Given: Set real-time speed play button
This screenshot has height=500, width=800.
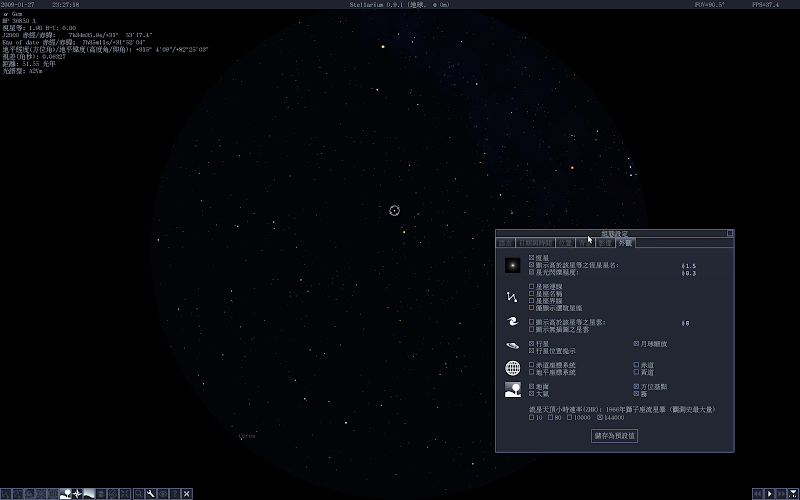Looking at the screenshot, I should 769,494.
